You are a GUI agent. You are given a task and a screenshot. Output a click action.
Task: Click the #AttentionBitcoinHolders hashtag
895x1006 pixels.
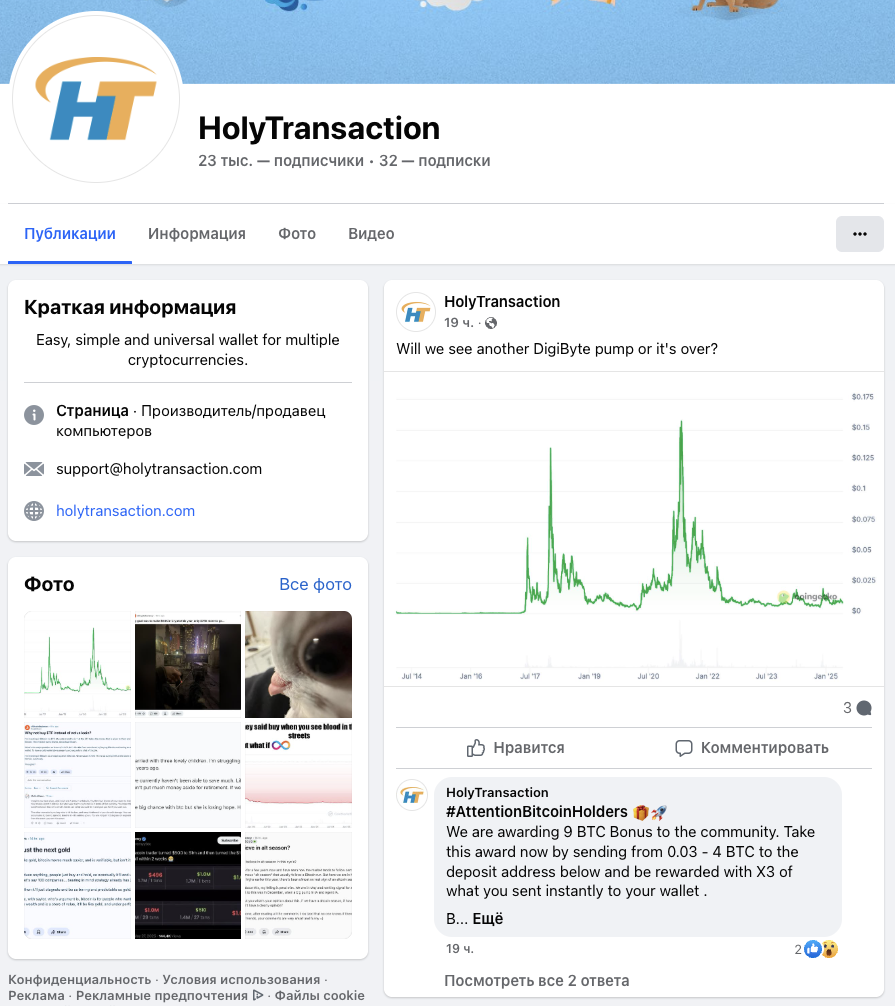536,812
